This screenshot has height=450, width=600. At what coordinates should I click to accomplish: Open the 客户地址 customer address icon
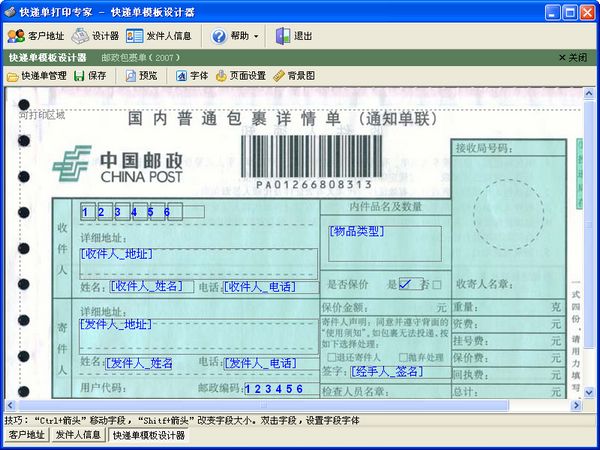pyautogui.click(x=16, y=36)
